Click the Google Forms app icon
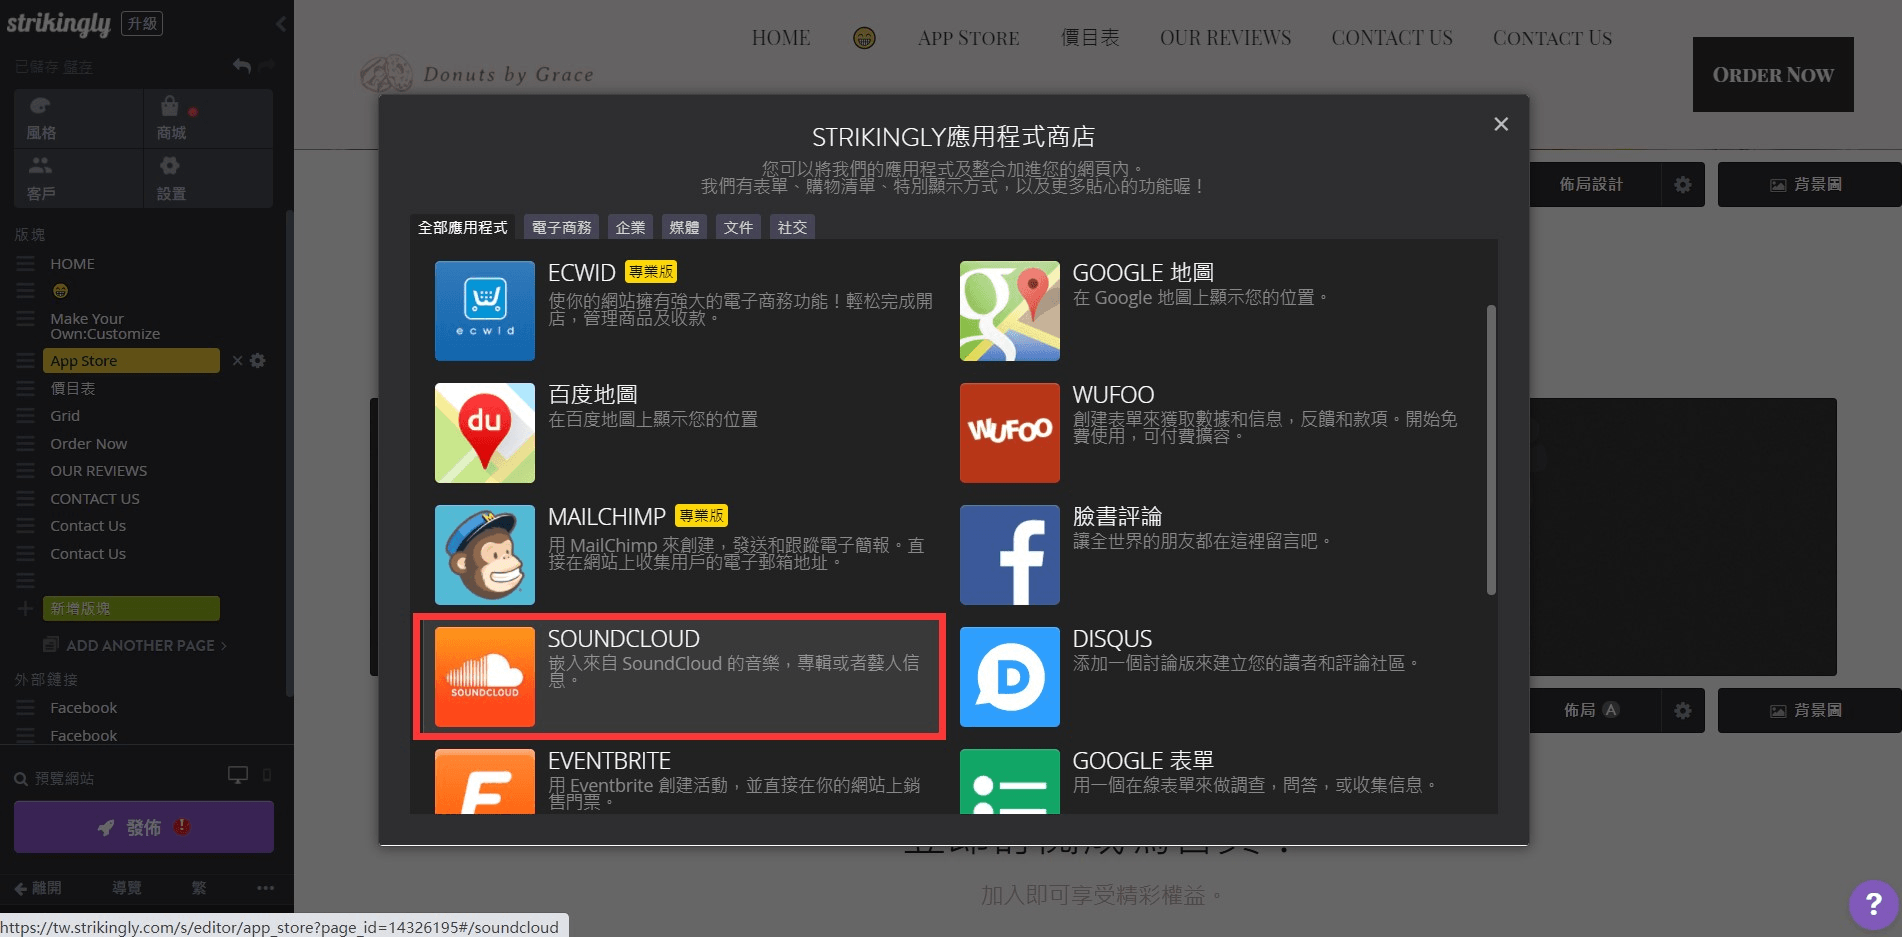Screen dimensions: 1902x937 click(x=1009, y=782)
